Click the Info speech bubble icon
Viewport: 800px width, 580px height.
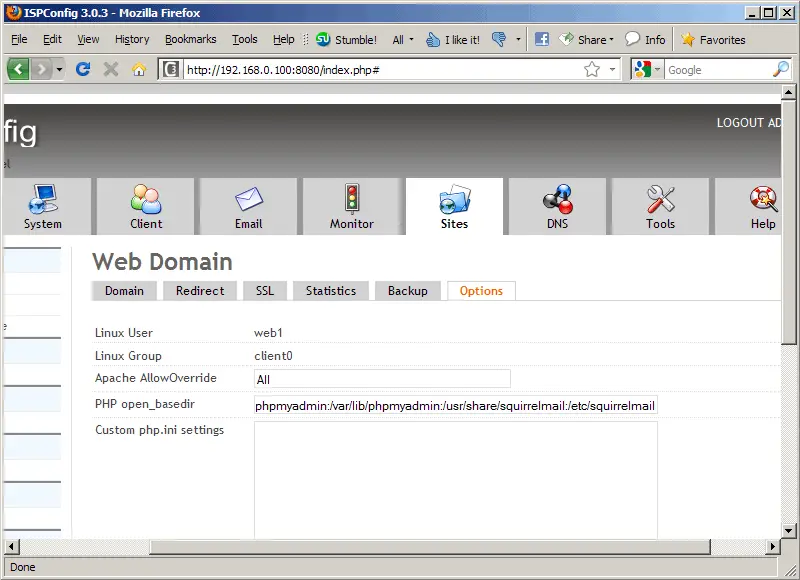tap(645, 39)
